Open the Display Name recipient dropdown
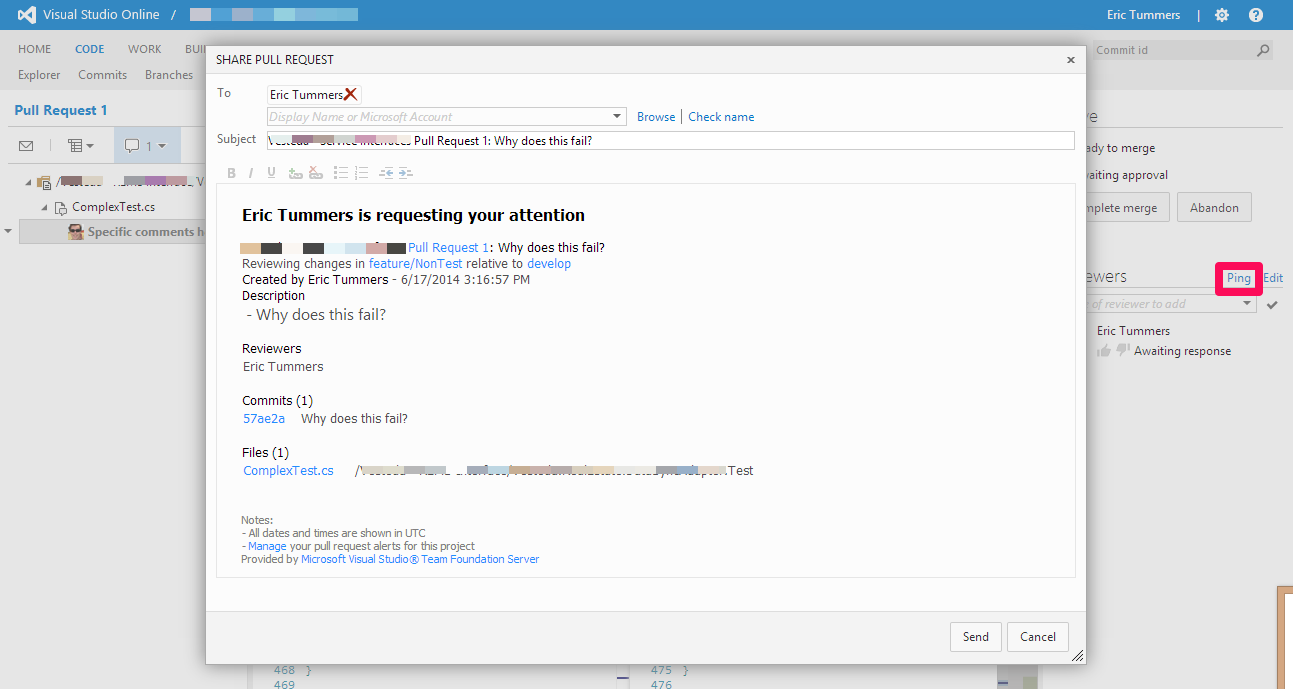Screen dimensions: 1293x689 617,117
